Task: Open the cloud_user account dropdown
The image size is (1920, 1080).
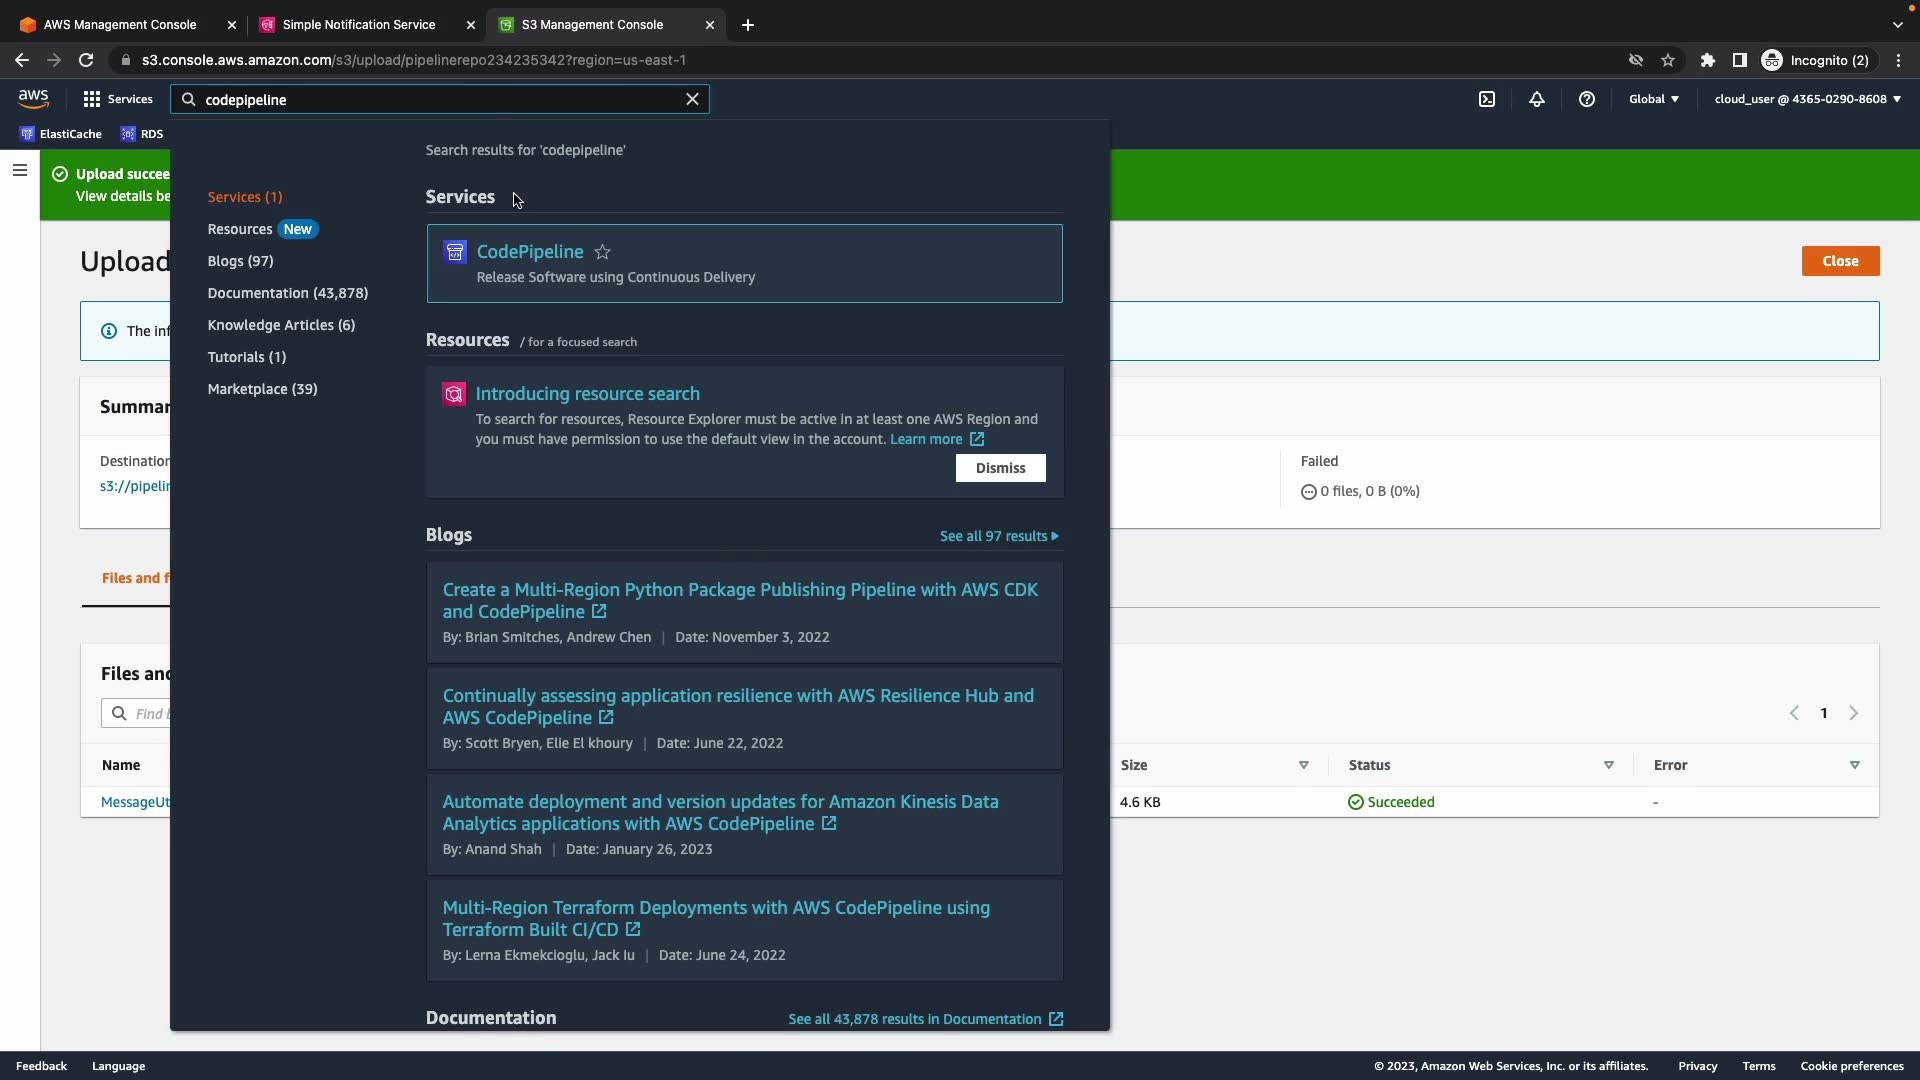Action: 1807,99
